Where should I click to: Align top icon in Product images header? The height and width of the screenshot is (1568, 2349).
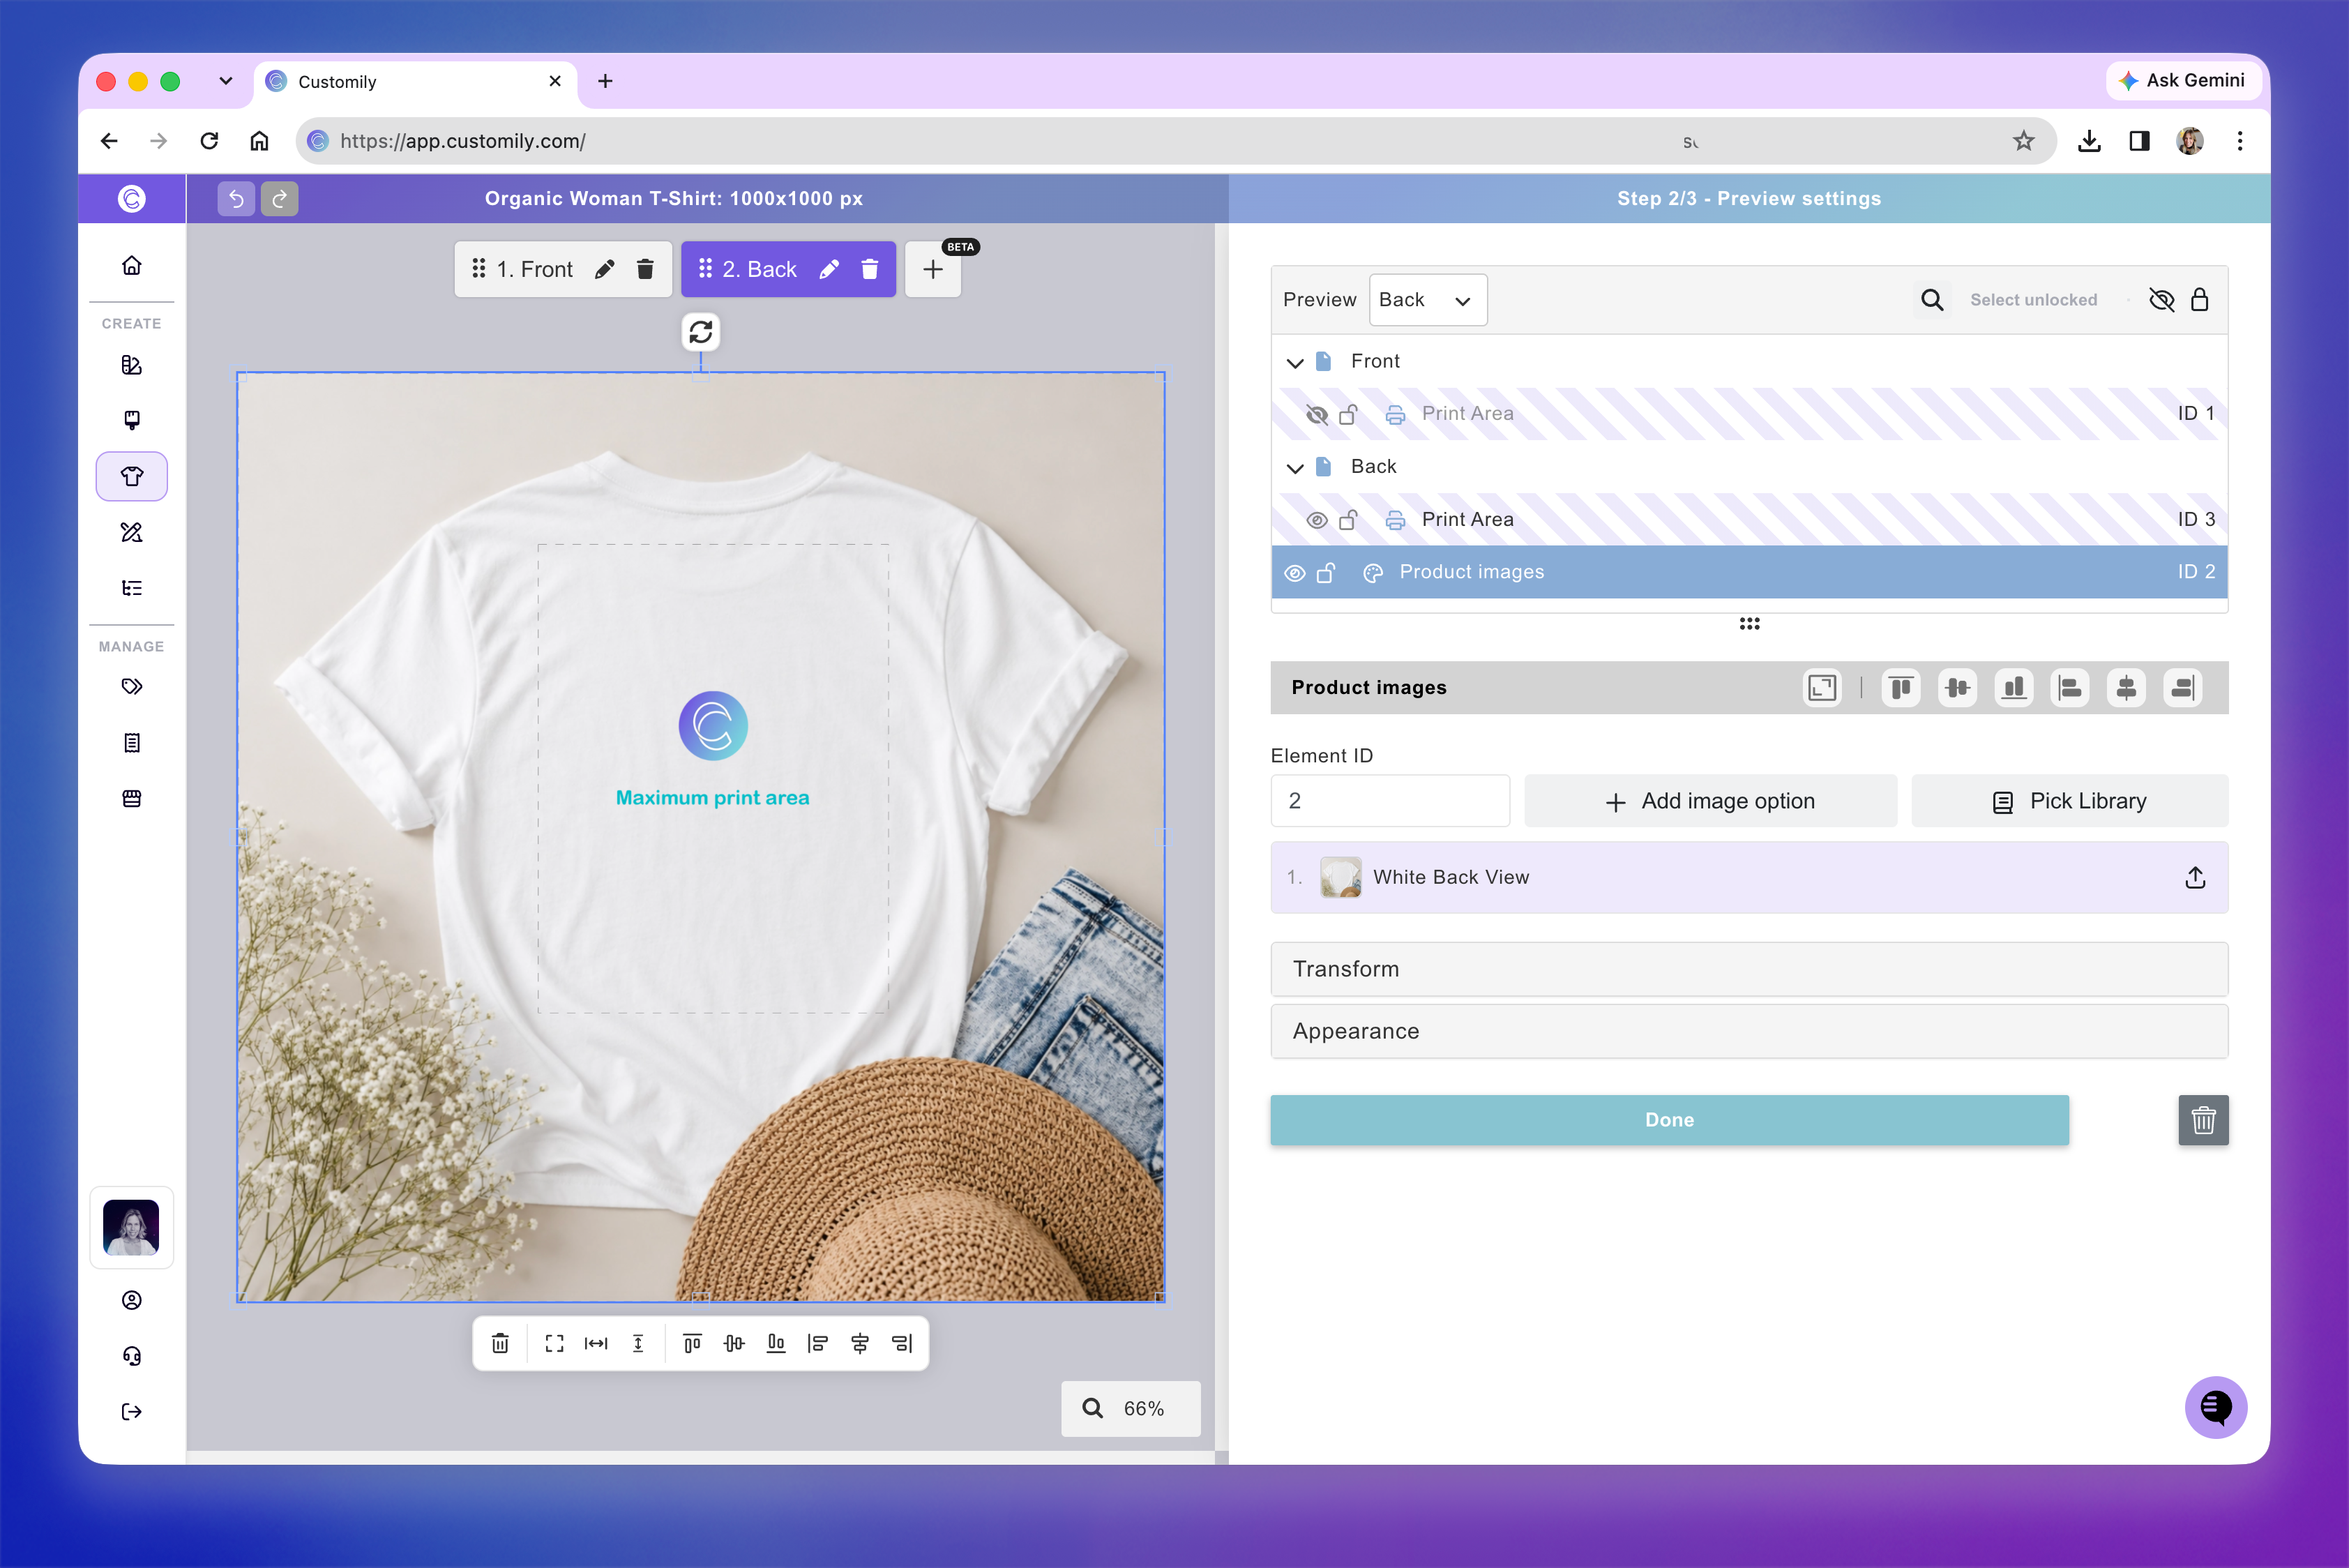[x=1901, y=688]
